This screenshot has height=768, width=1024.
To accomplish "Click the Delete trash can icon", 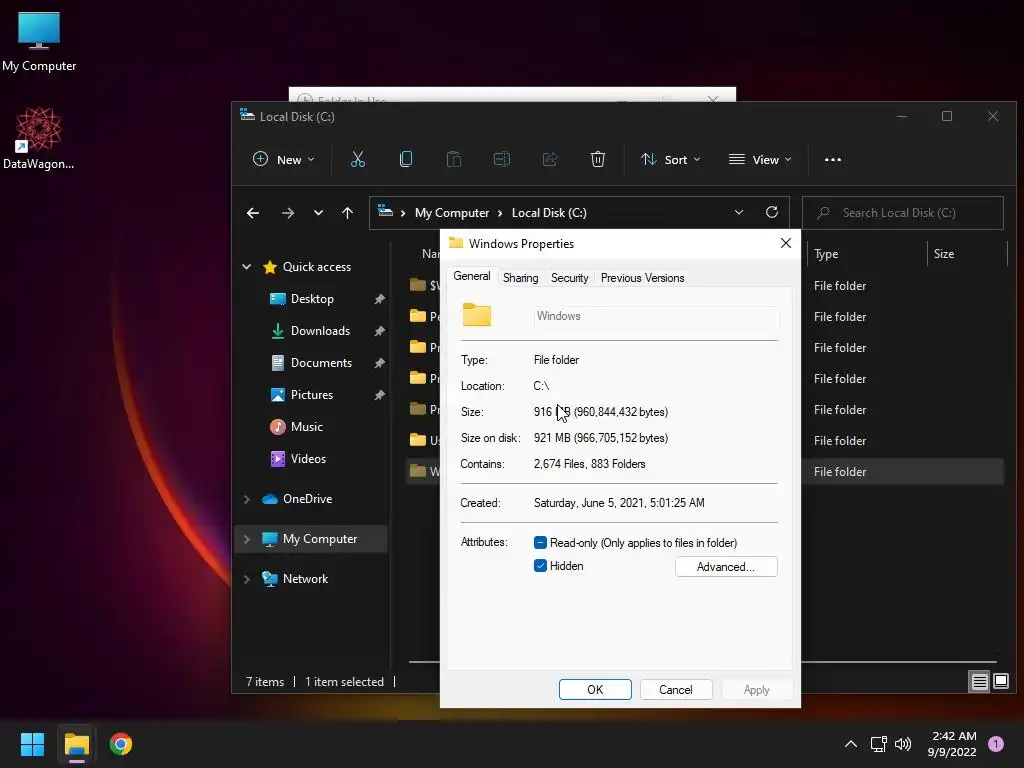I will [x=598, y=159].
